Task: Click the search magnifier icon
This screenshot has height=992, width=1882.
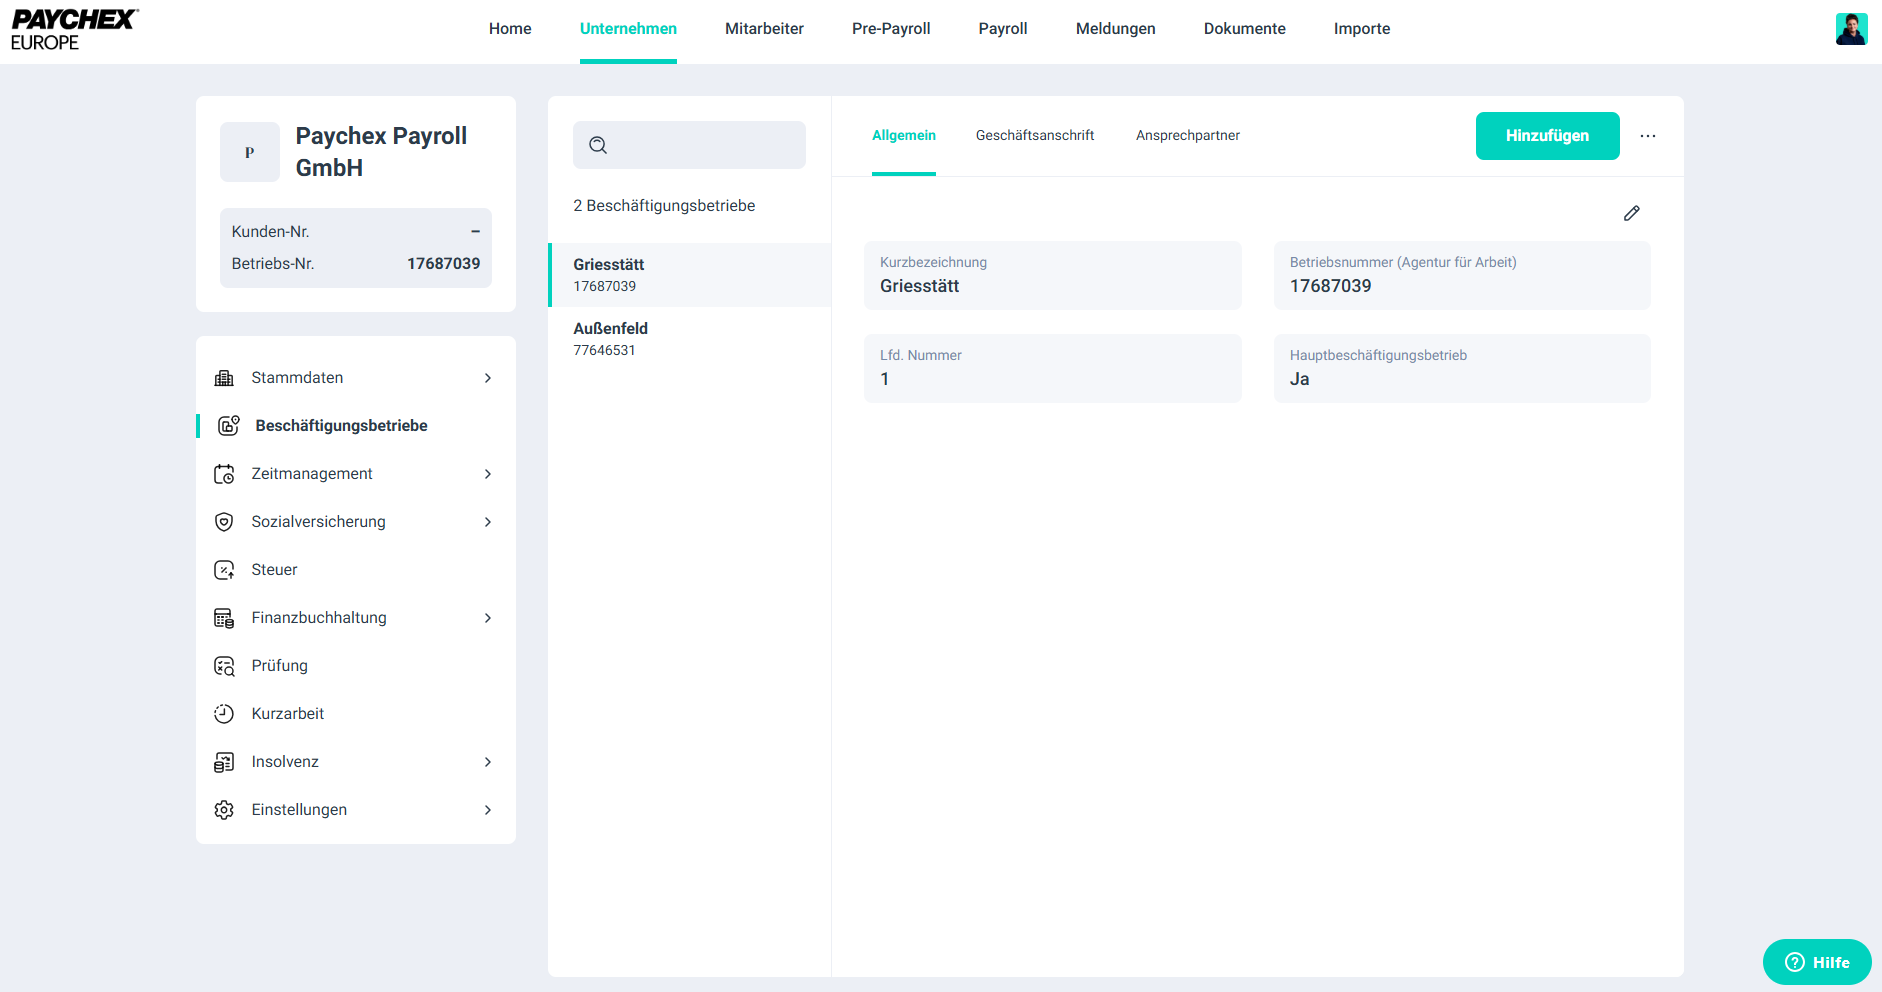Action: pos(598,145)
